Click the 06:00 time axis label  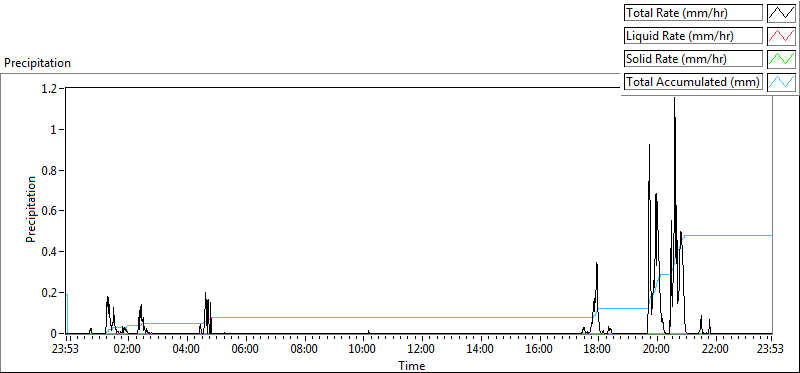pos(246,350)
